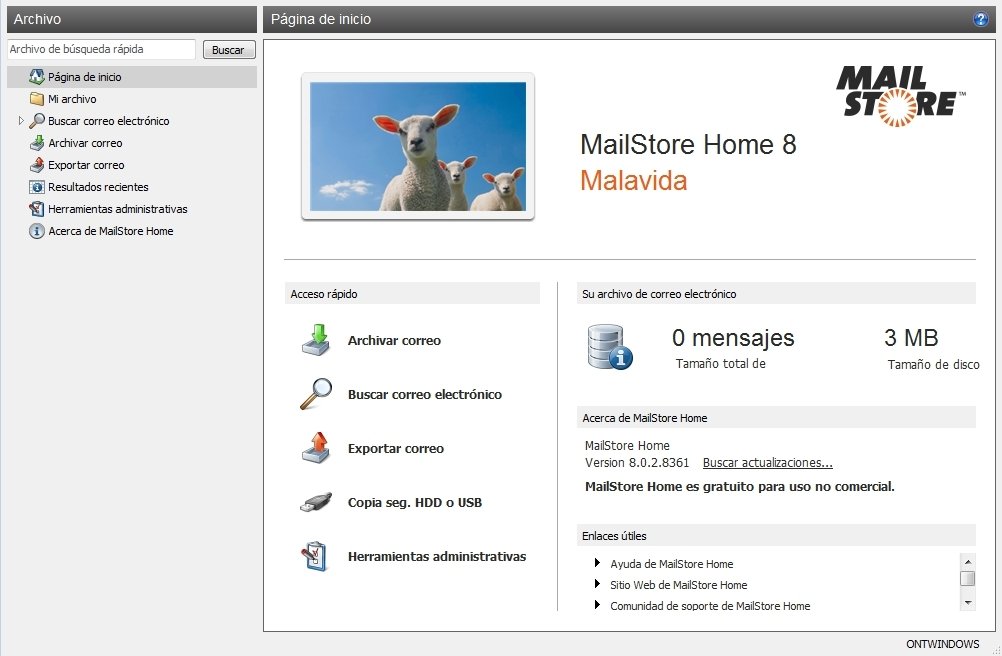The width and height of the screenshot is (1002, 656).
Task: Open Sitio Web de MailStore Home link
Action: tap(679, 585)
